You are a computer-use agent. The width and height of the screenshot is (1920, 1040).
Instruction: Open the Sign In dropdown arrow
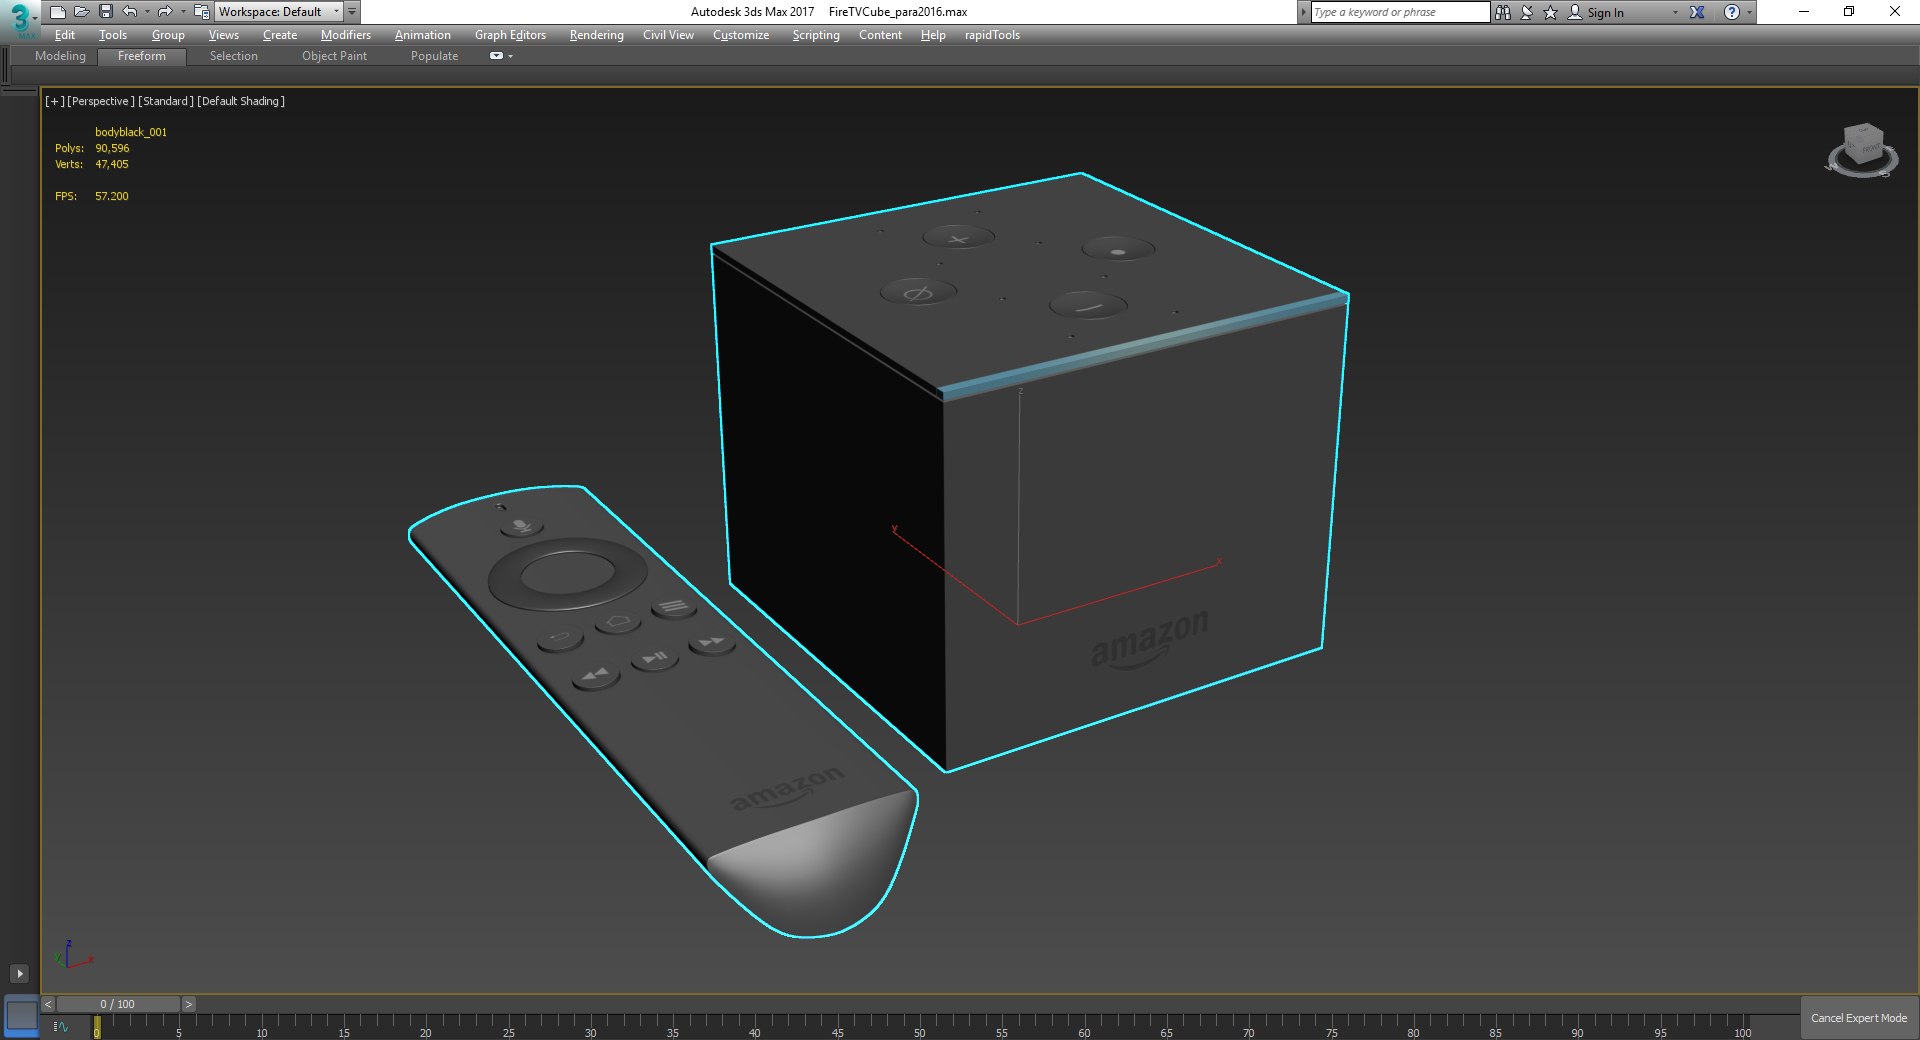1676,12
